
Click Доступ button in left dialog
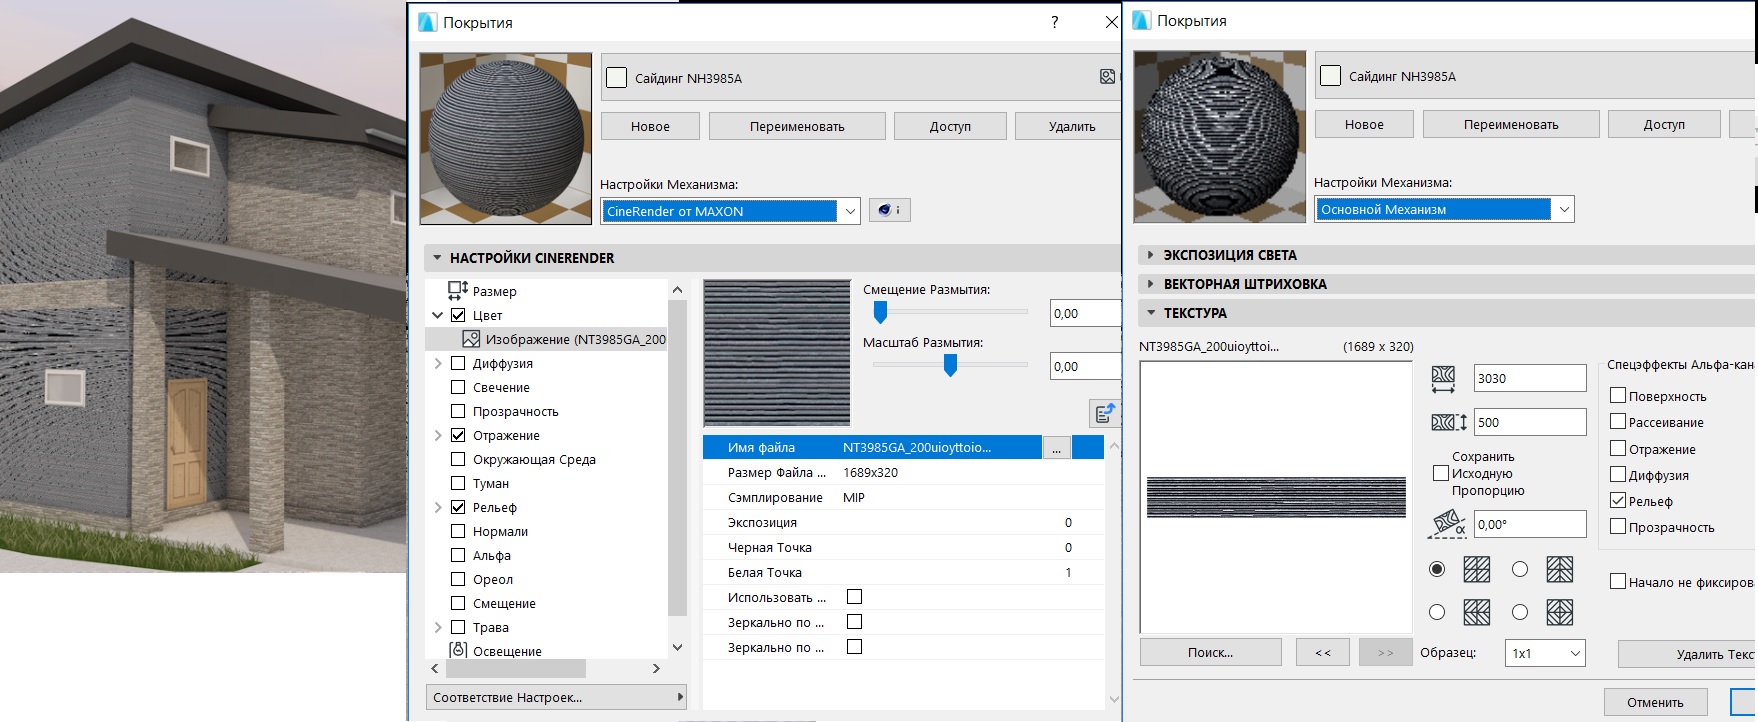[x=950, y=126]
